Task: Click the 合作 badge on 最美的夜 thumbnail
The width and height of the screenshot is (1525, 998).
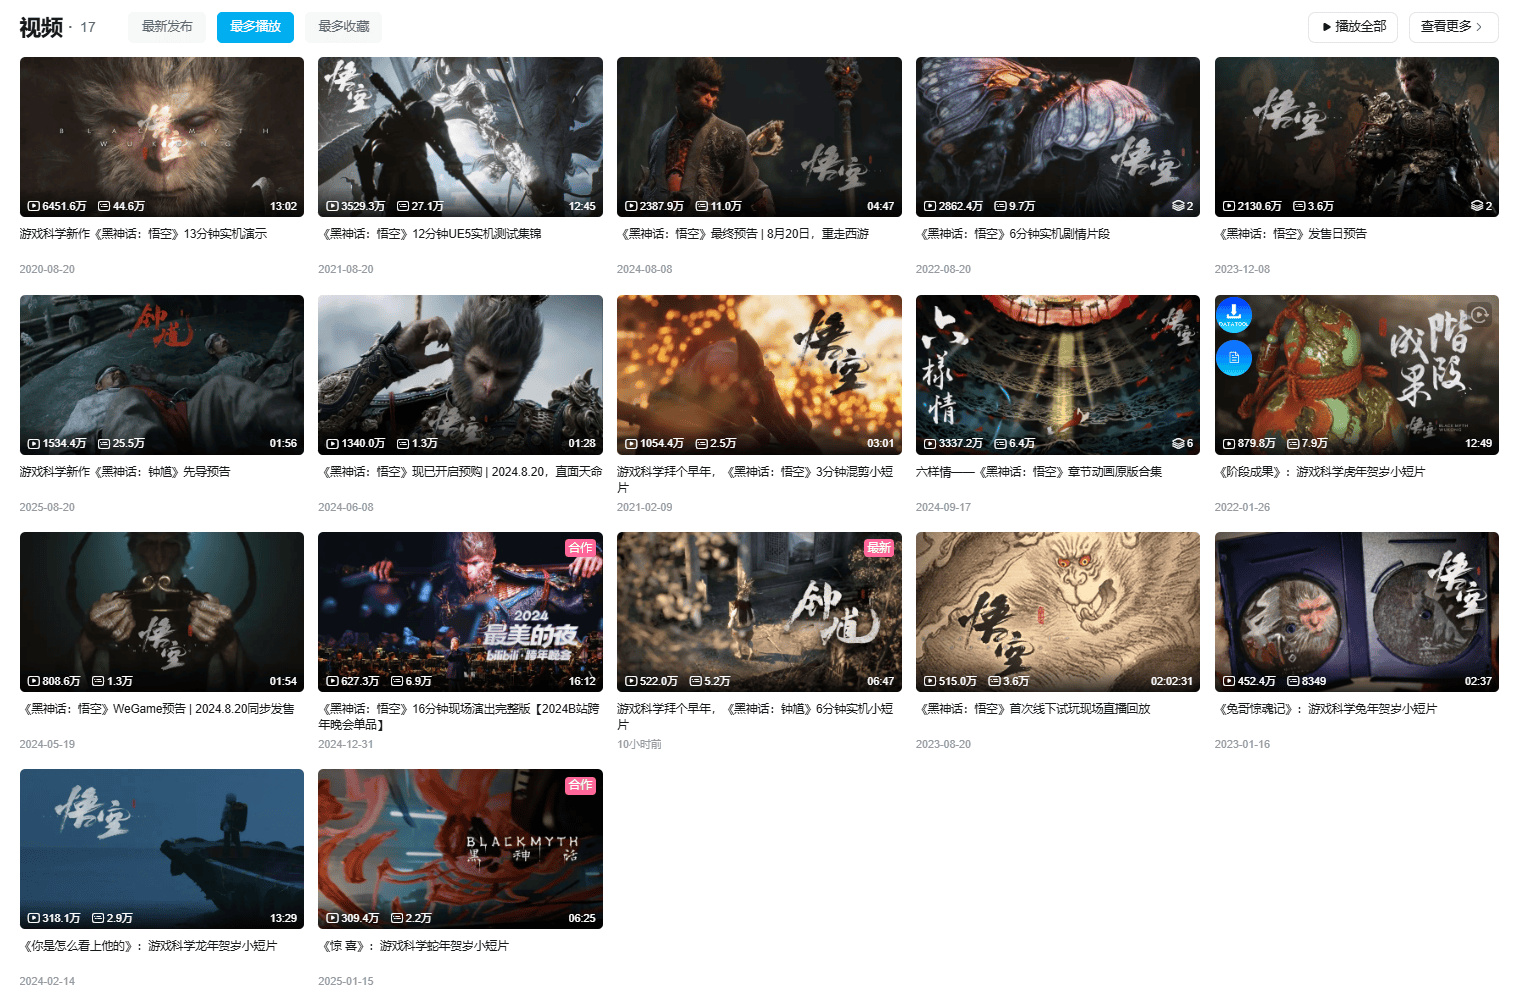Action: click(x=580, y=548)
